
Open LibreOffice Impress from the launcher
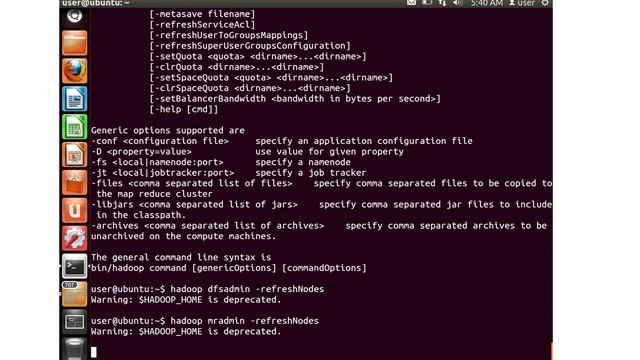(74, 155)
